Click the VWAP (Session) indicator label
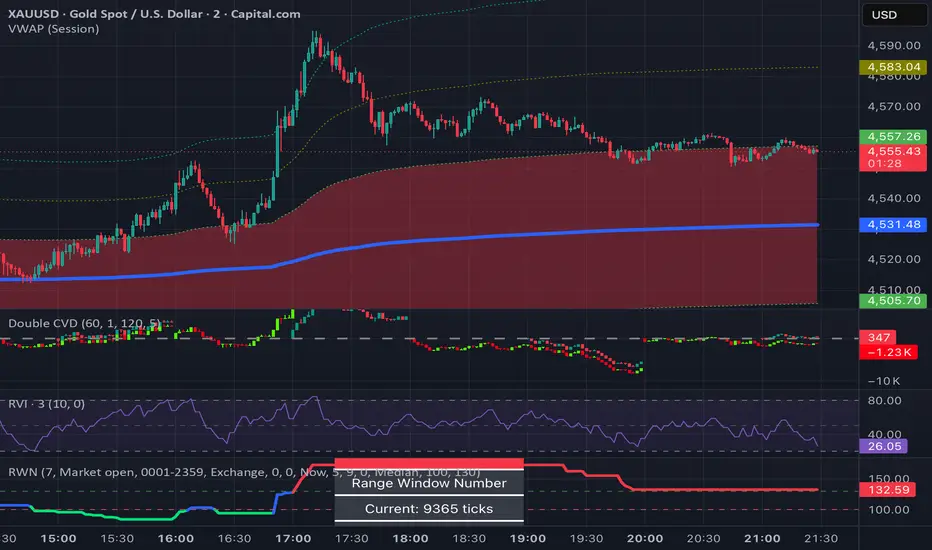Viewport: 932px width, 550px height. (x=53, y=29)
